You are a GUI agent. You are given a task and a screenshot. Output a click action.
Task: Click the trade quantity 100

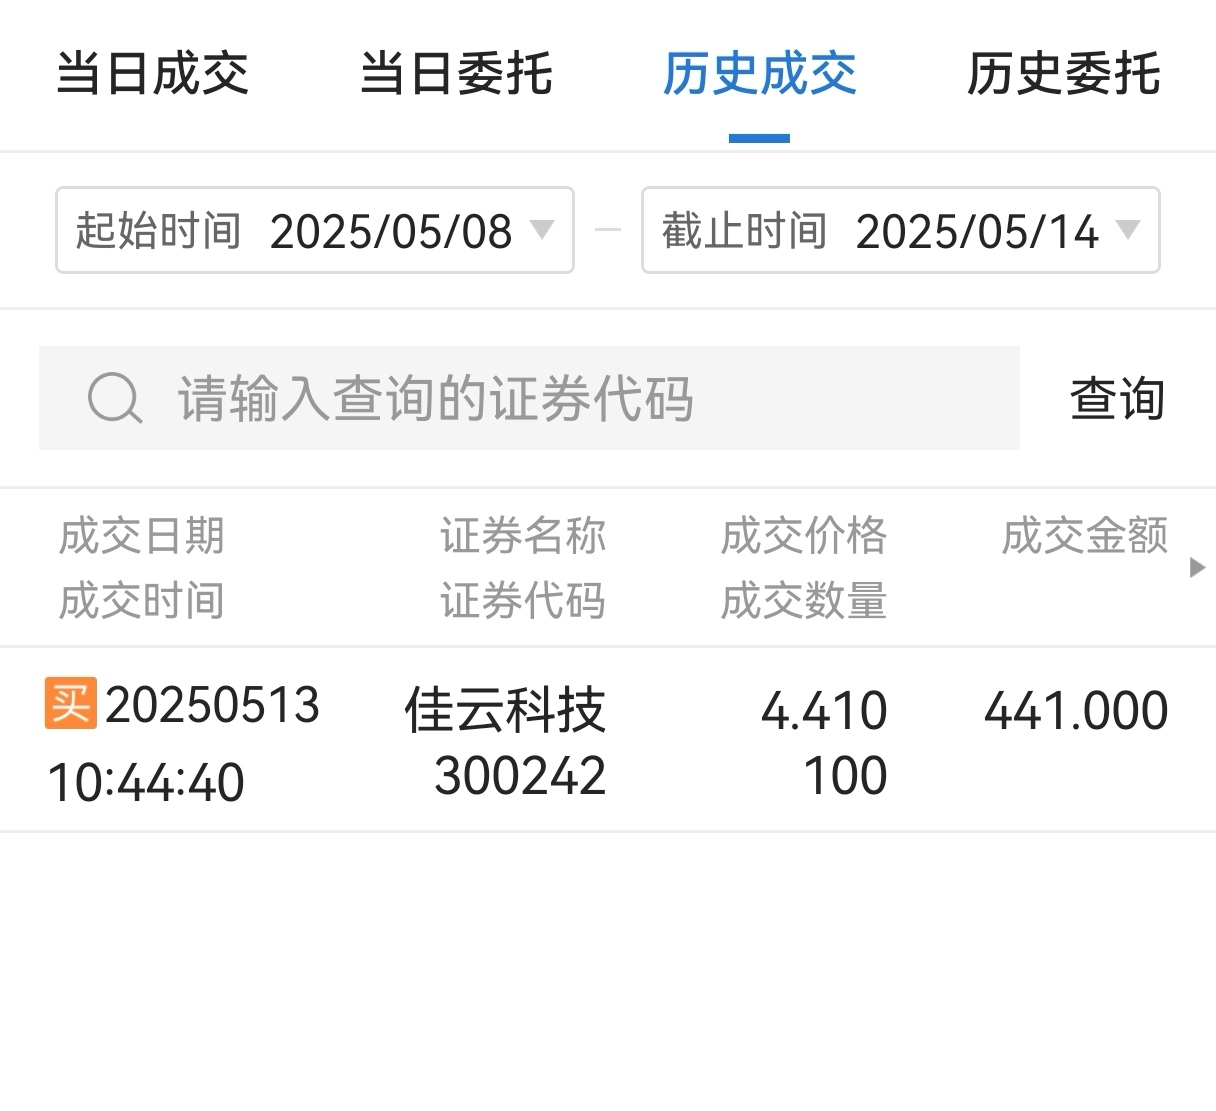point(846,776)
